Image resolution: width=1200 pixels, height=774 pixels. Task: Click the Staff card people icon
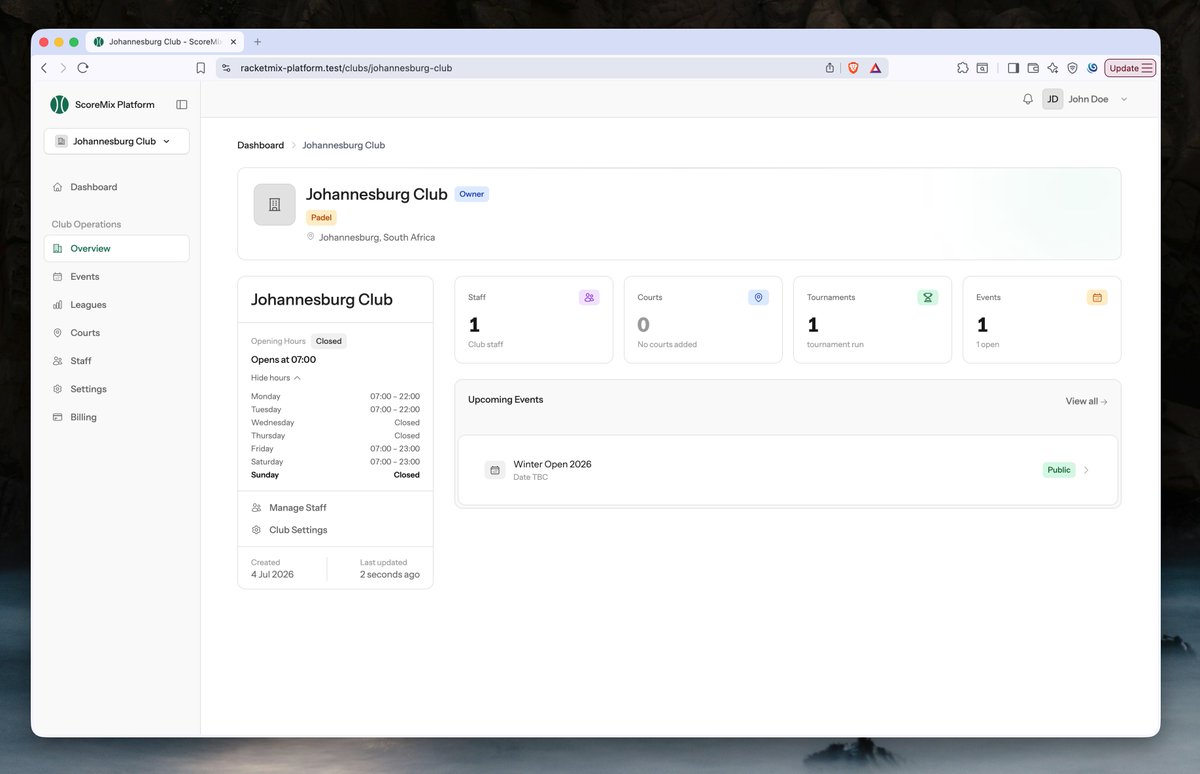589,297
